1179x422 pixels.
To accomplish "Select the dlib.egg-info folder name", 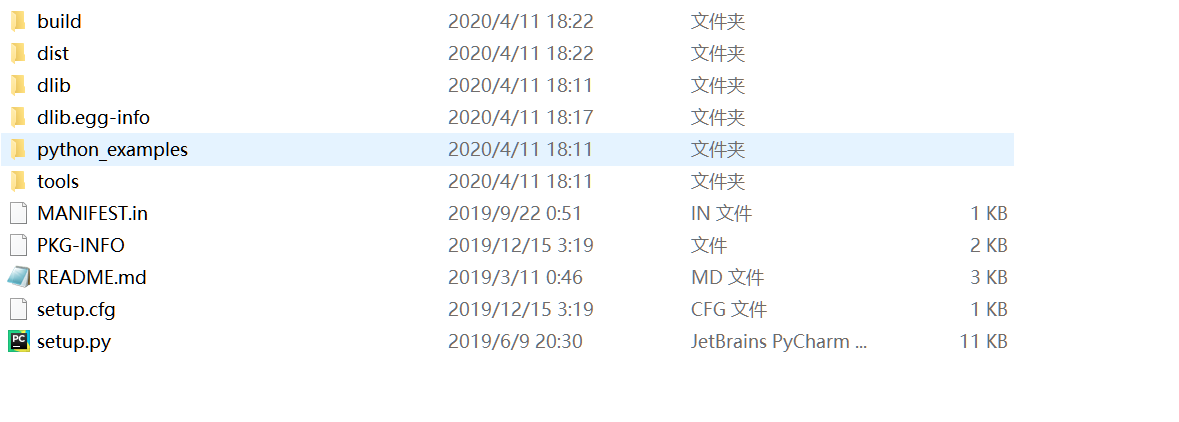I will pos(93,118).
